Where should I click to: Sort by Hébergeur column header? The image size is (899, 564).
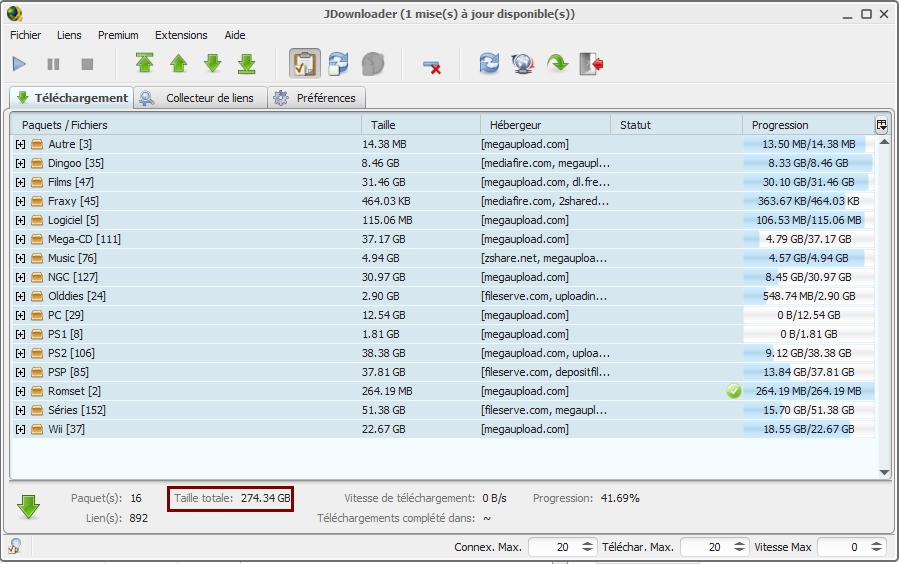click(x=545, y=125)
